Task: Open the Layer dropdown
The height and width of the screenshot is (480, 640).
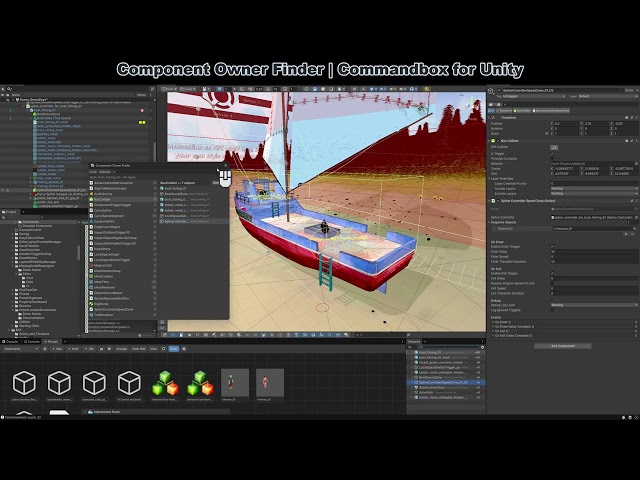Action: coord(607,96)
